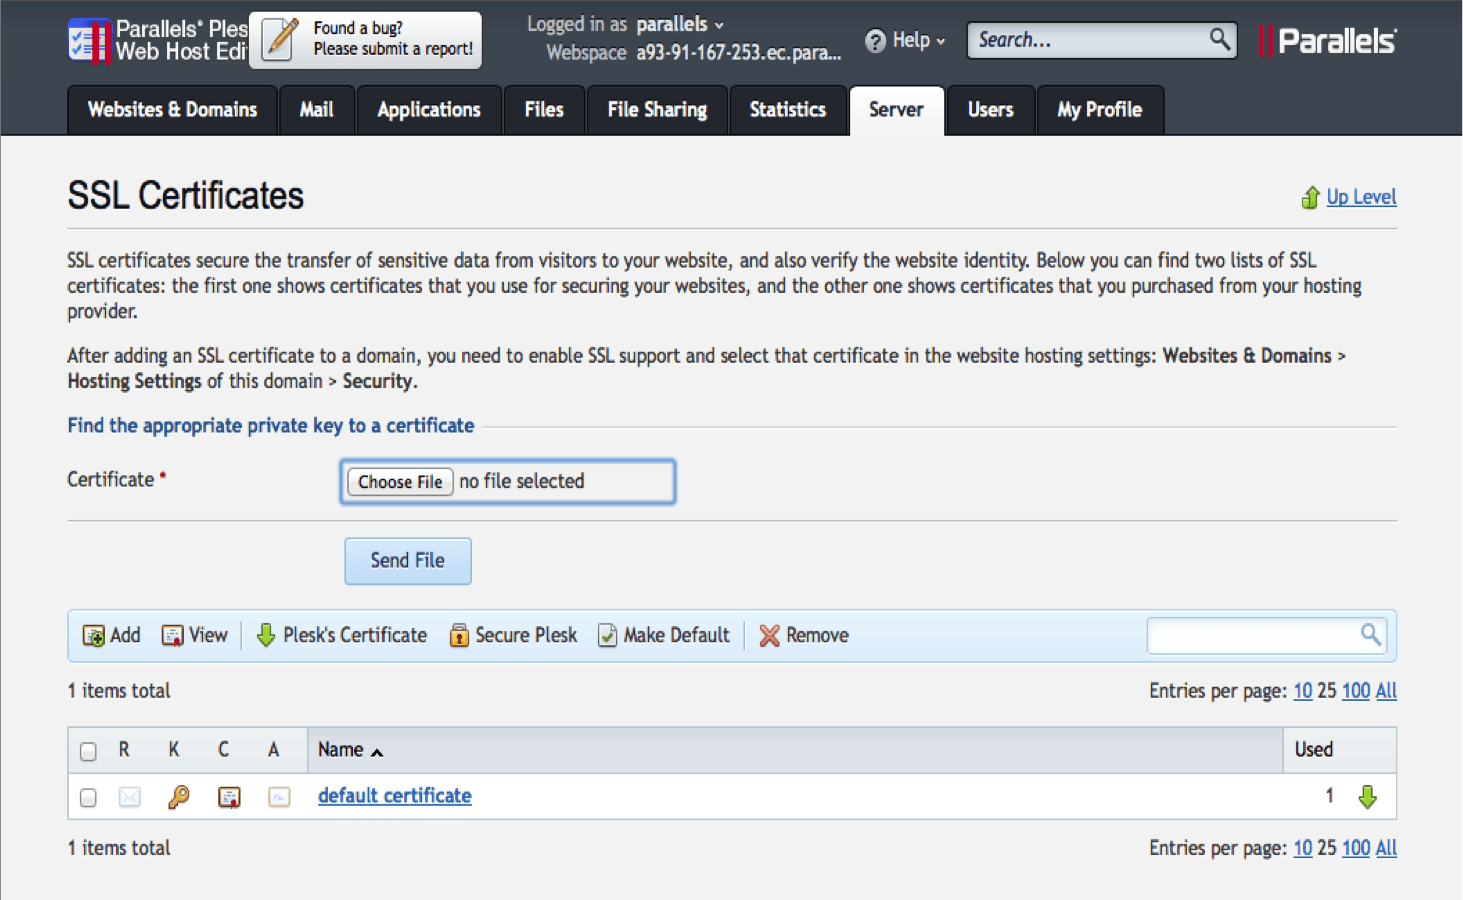Image resolution: width=1463 pixels, height=900 pixels.
Task: Switch to the Mail tab
Action: 316,110
